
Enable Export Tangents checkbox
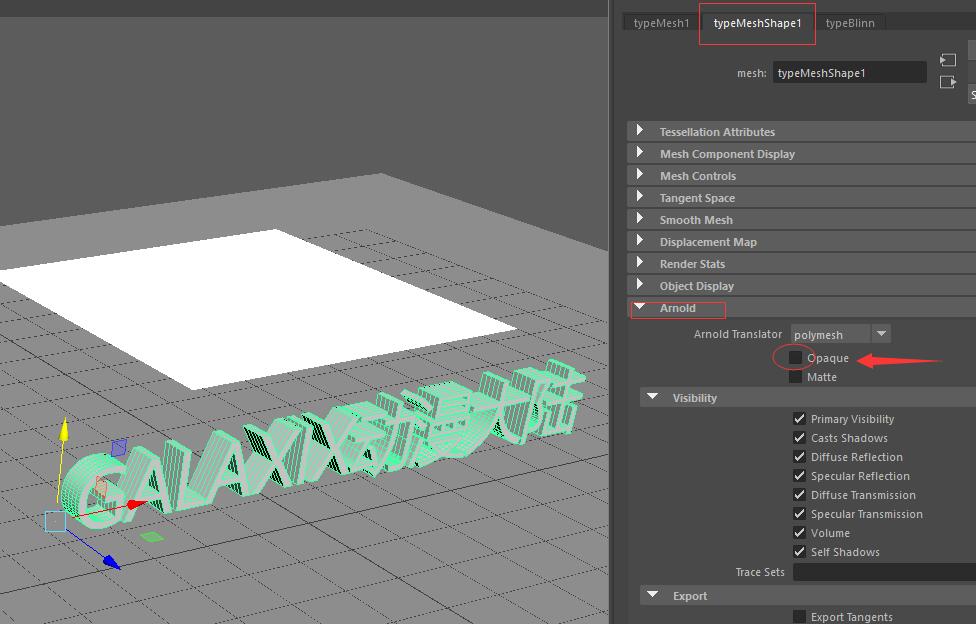click(x=800, y=617)
